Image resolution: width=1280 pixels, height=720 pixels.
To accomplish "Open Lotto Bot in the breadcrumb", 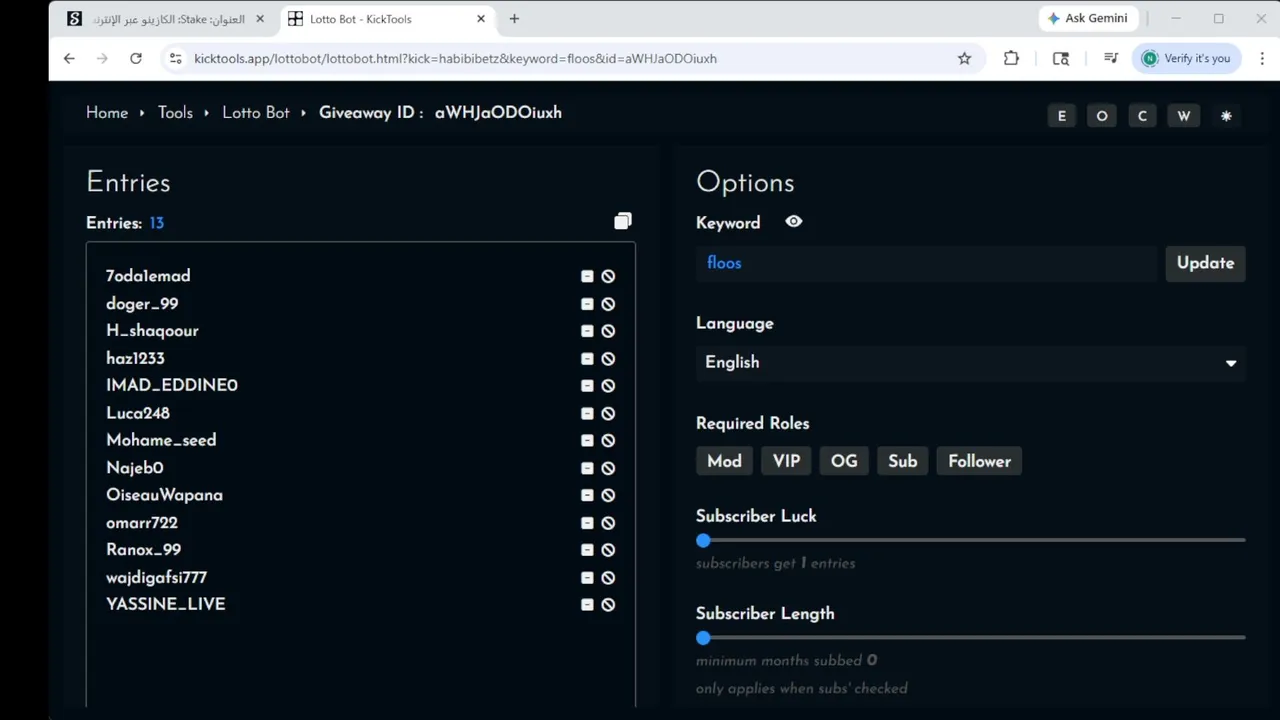I will click(256, 113).
